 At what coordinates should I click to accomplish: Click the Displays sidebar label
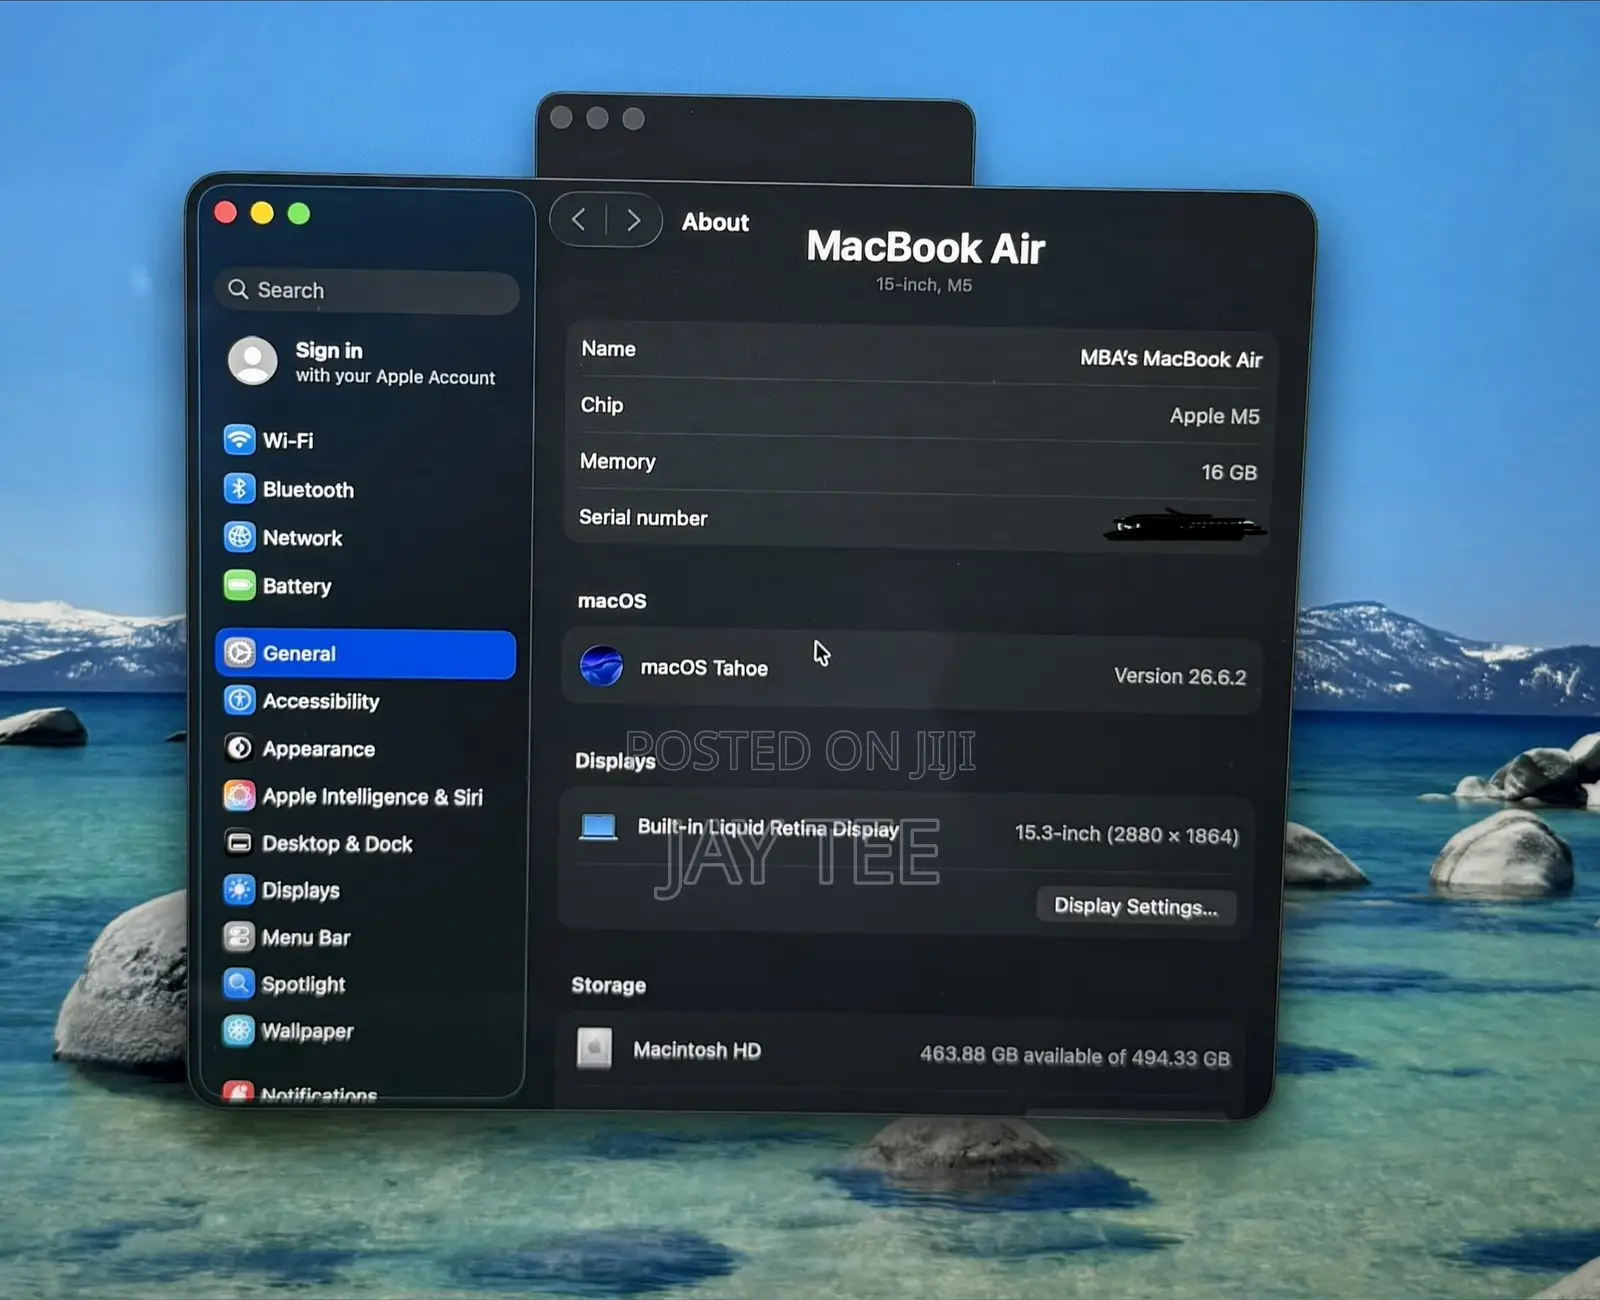tap(300, 890)
